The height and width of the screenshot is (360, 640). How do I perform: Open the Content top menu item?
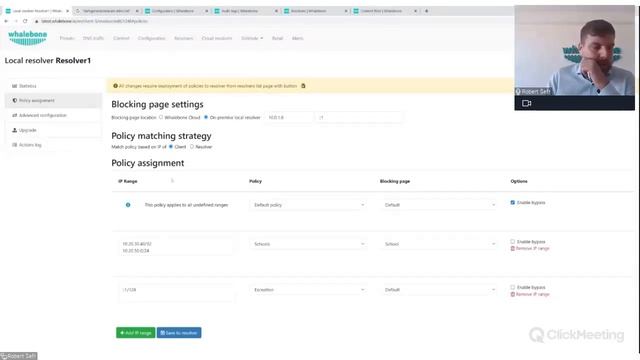click(121, 38)
